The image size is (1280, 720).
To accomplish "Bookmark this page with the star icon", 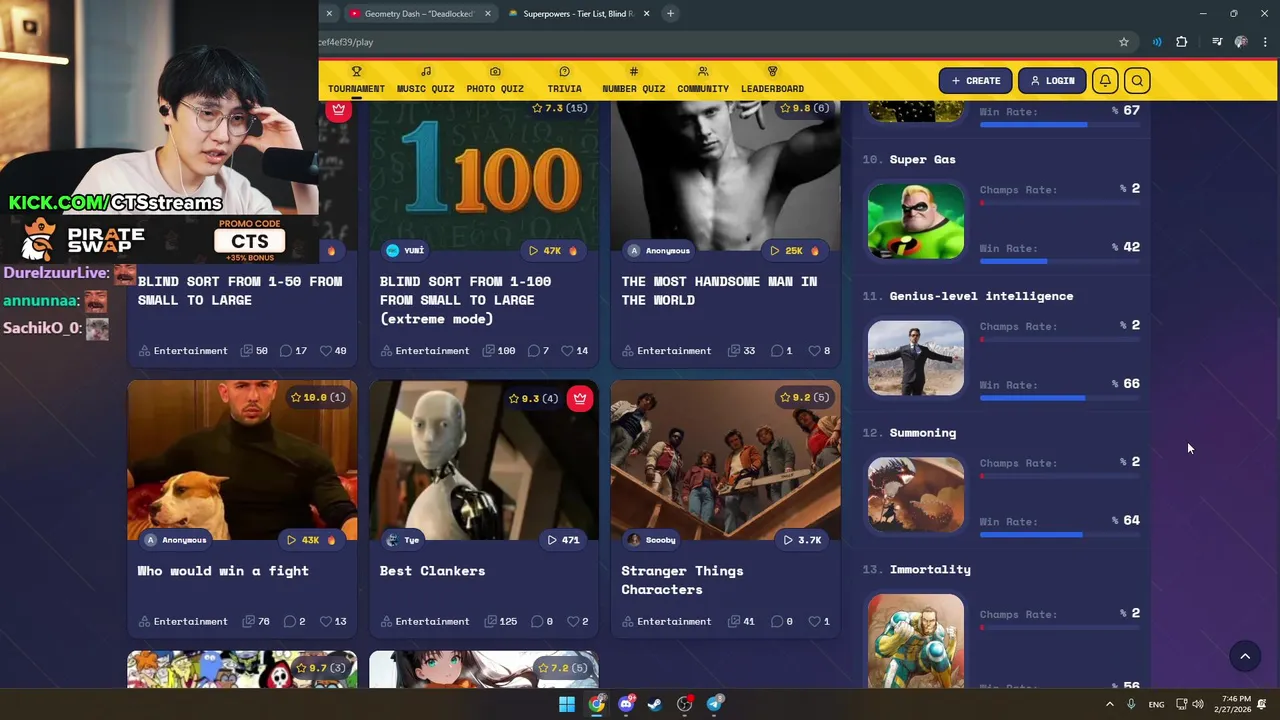I will [x=1124, y=42].
